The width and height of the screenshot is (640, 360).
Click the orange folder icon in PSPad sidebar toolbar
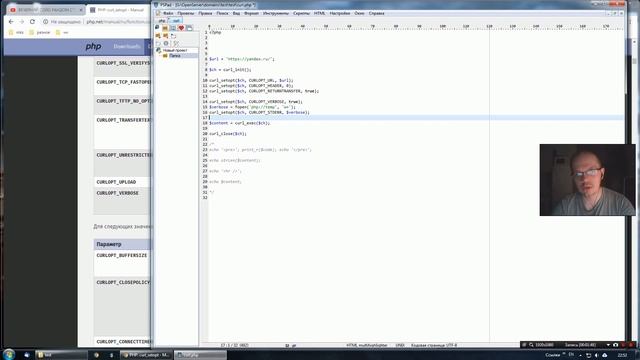[x=165, y=28]
